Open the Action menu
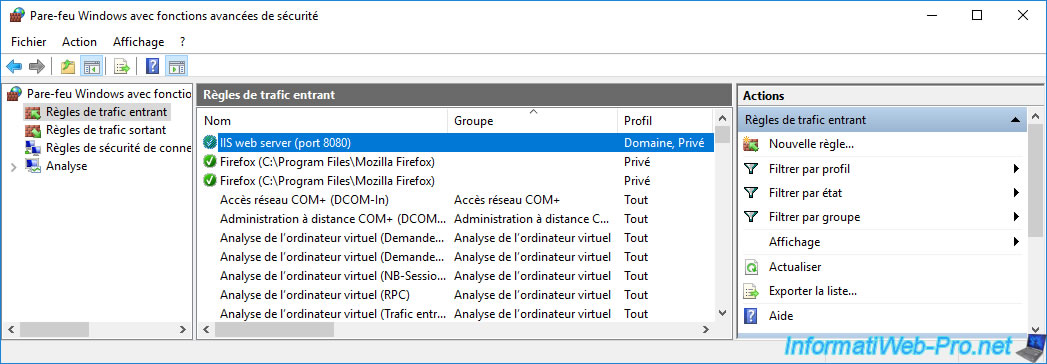The height and width of the screenshot is (364, 1047). (79, 41)
